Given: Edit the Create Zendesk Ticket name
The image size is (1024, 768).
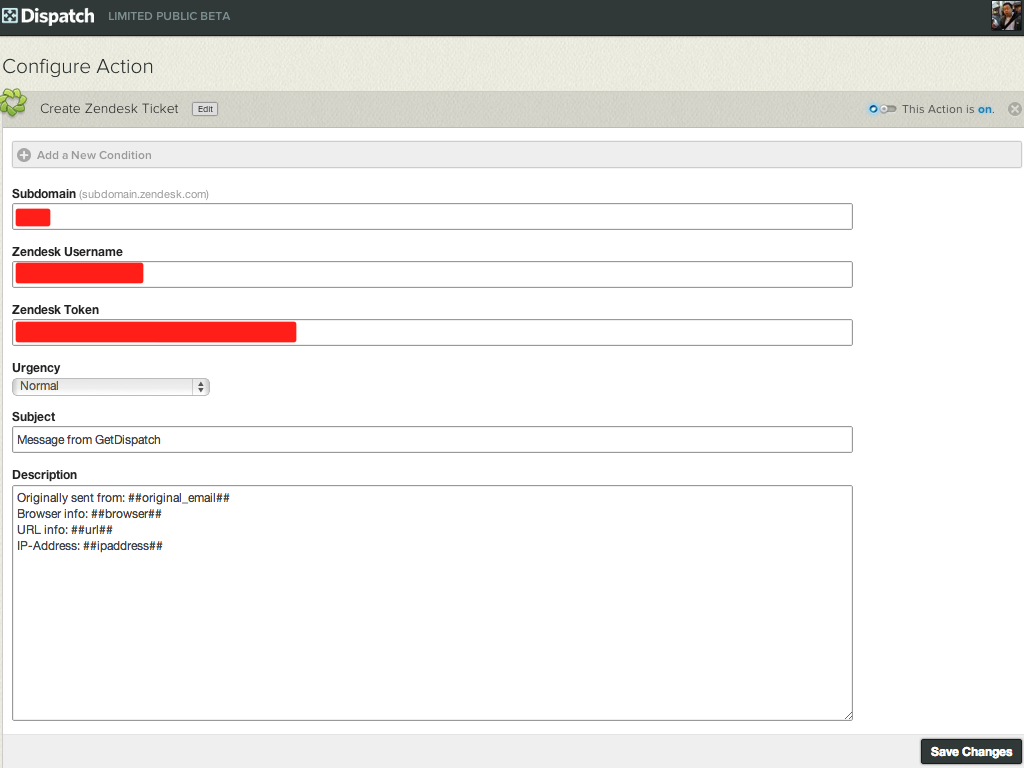Looking at the screenshot, I should point(204,109).
